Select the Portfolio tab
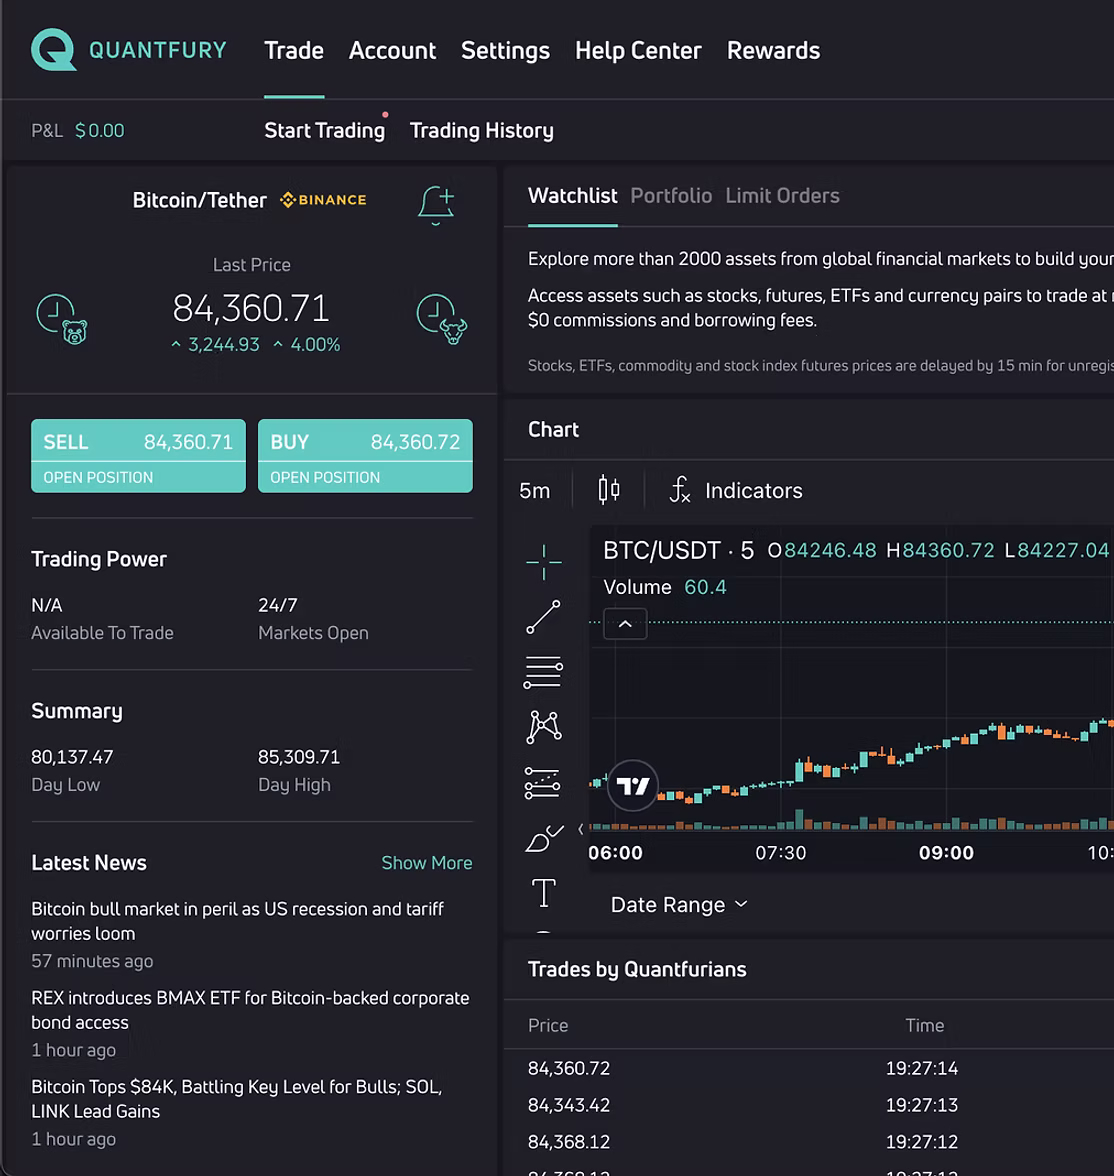This screenshot has height=1176, width=1114. (x=671, y=196)
